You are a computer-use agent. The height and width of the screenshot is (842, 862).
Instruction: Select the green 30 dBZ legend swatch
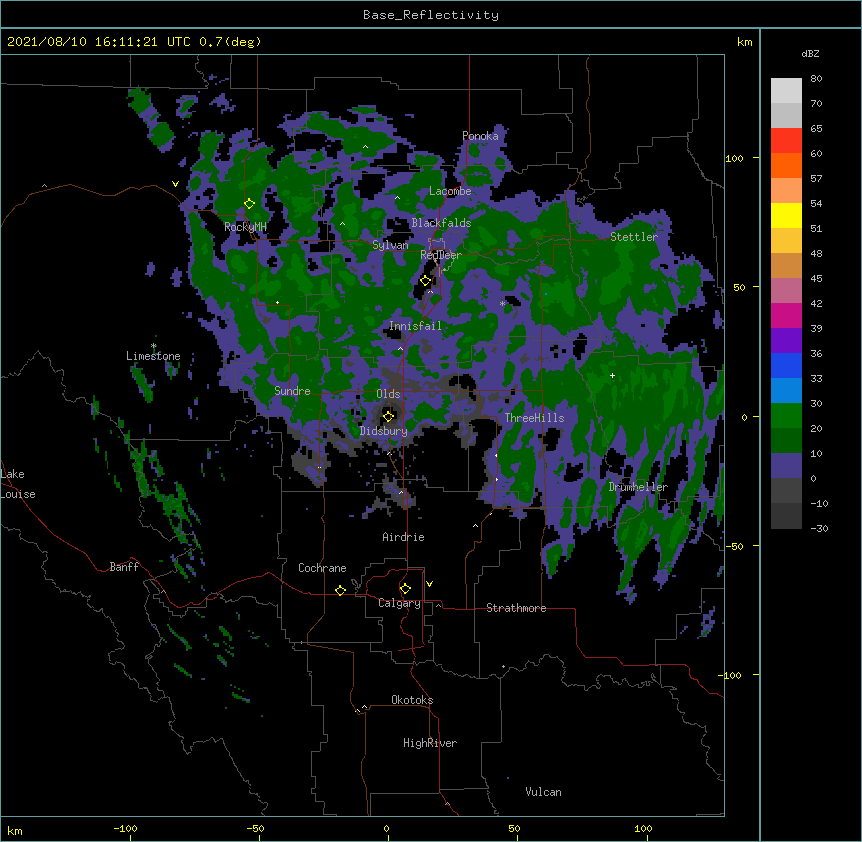pos(786,416)
